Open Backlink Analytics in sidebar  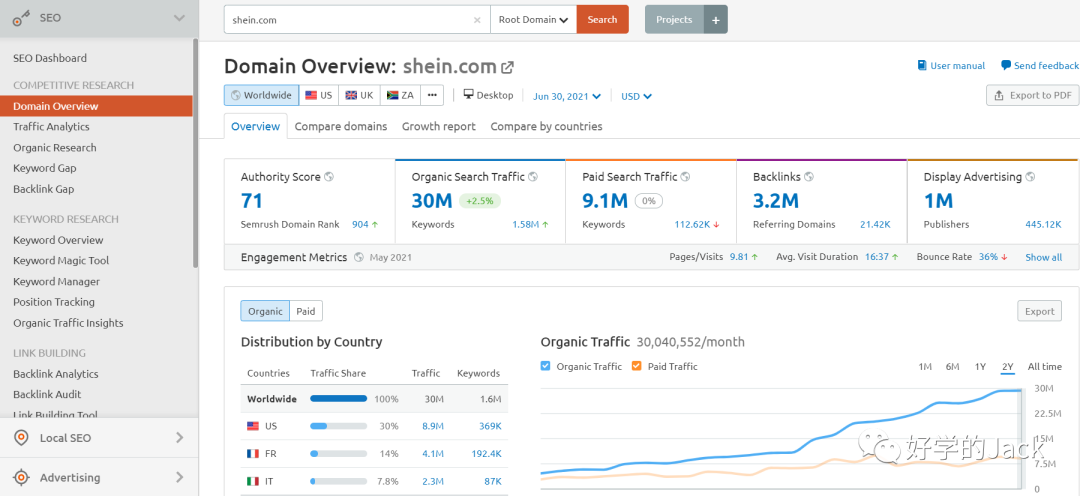point(56,374)
